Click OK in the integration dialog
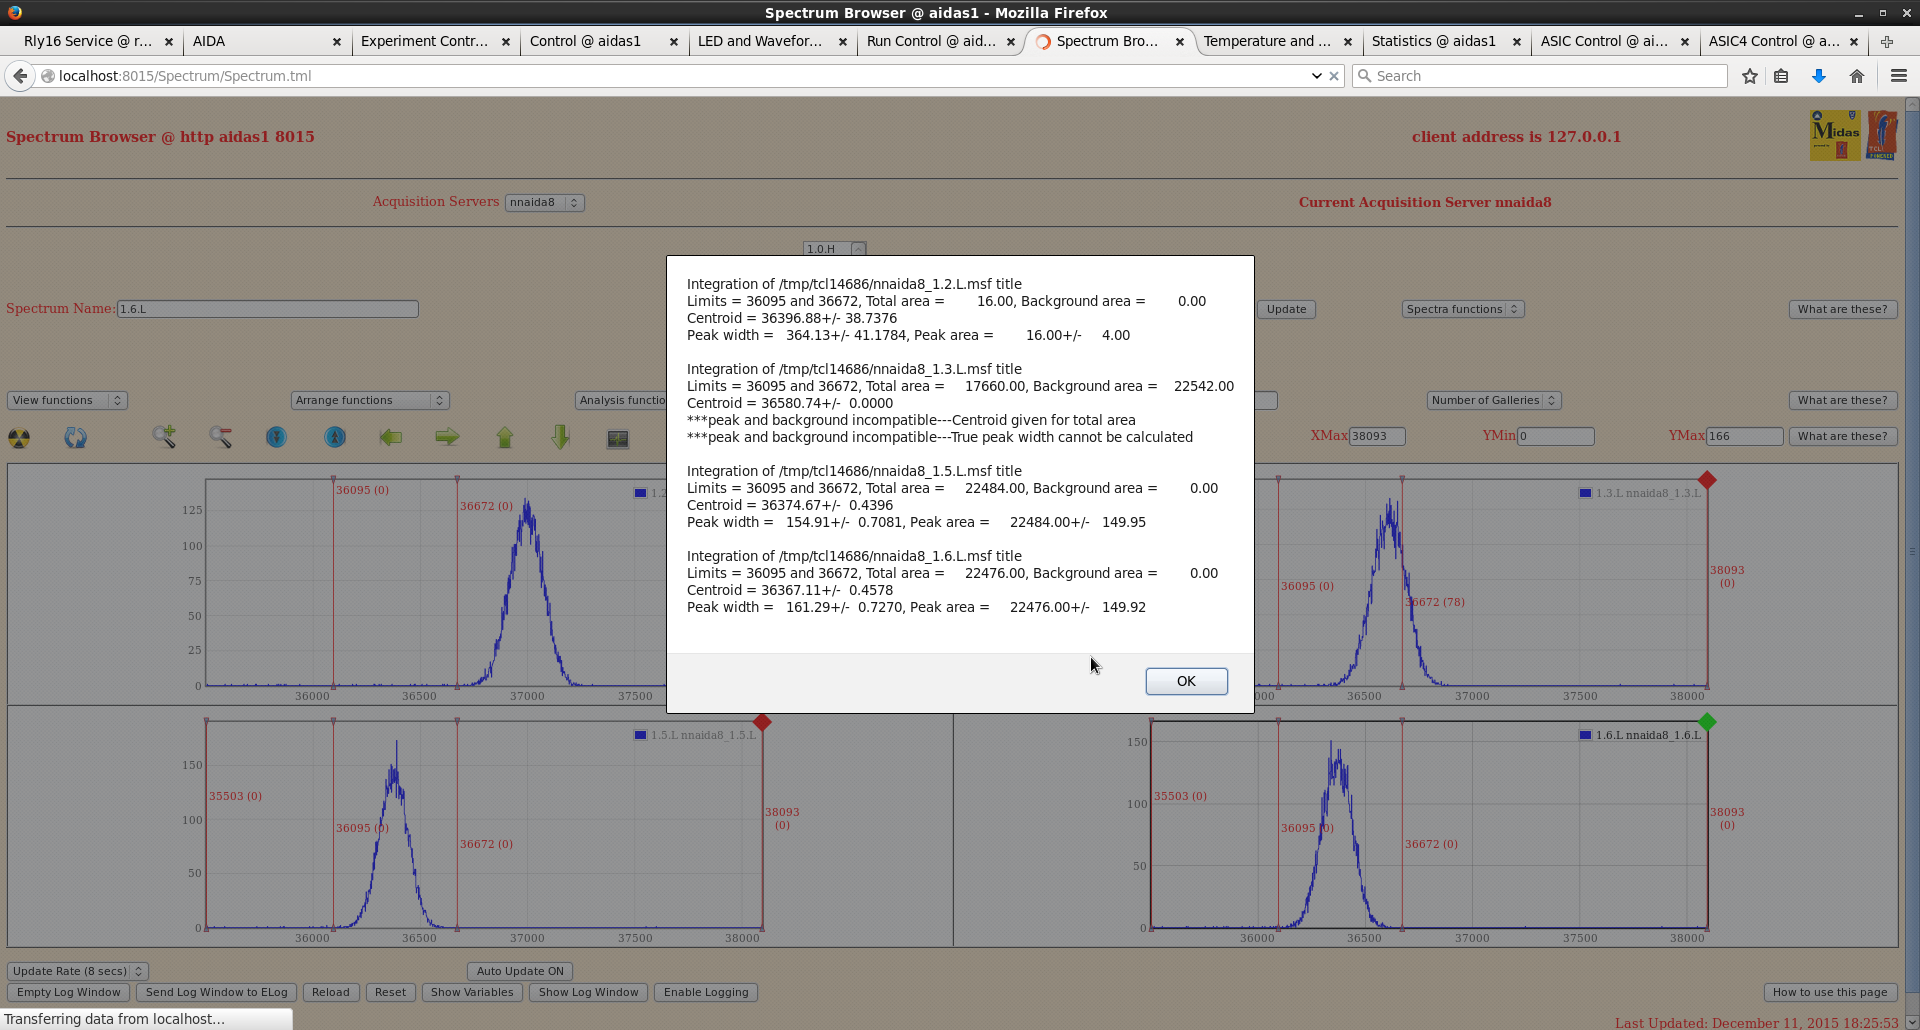Screen dimensions: 1920x1030 pos(1186,682)
